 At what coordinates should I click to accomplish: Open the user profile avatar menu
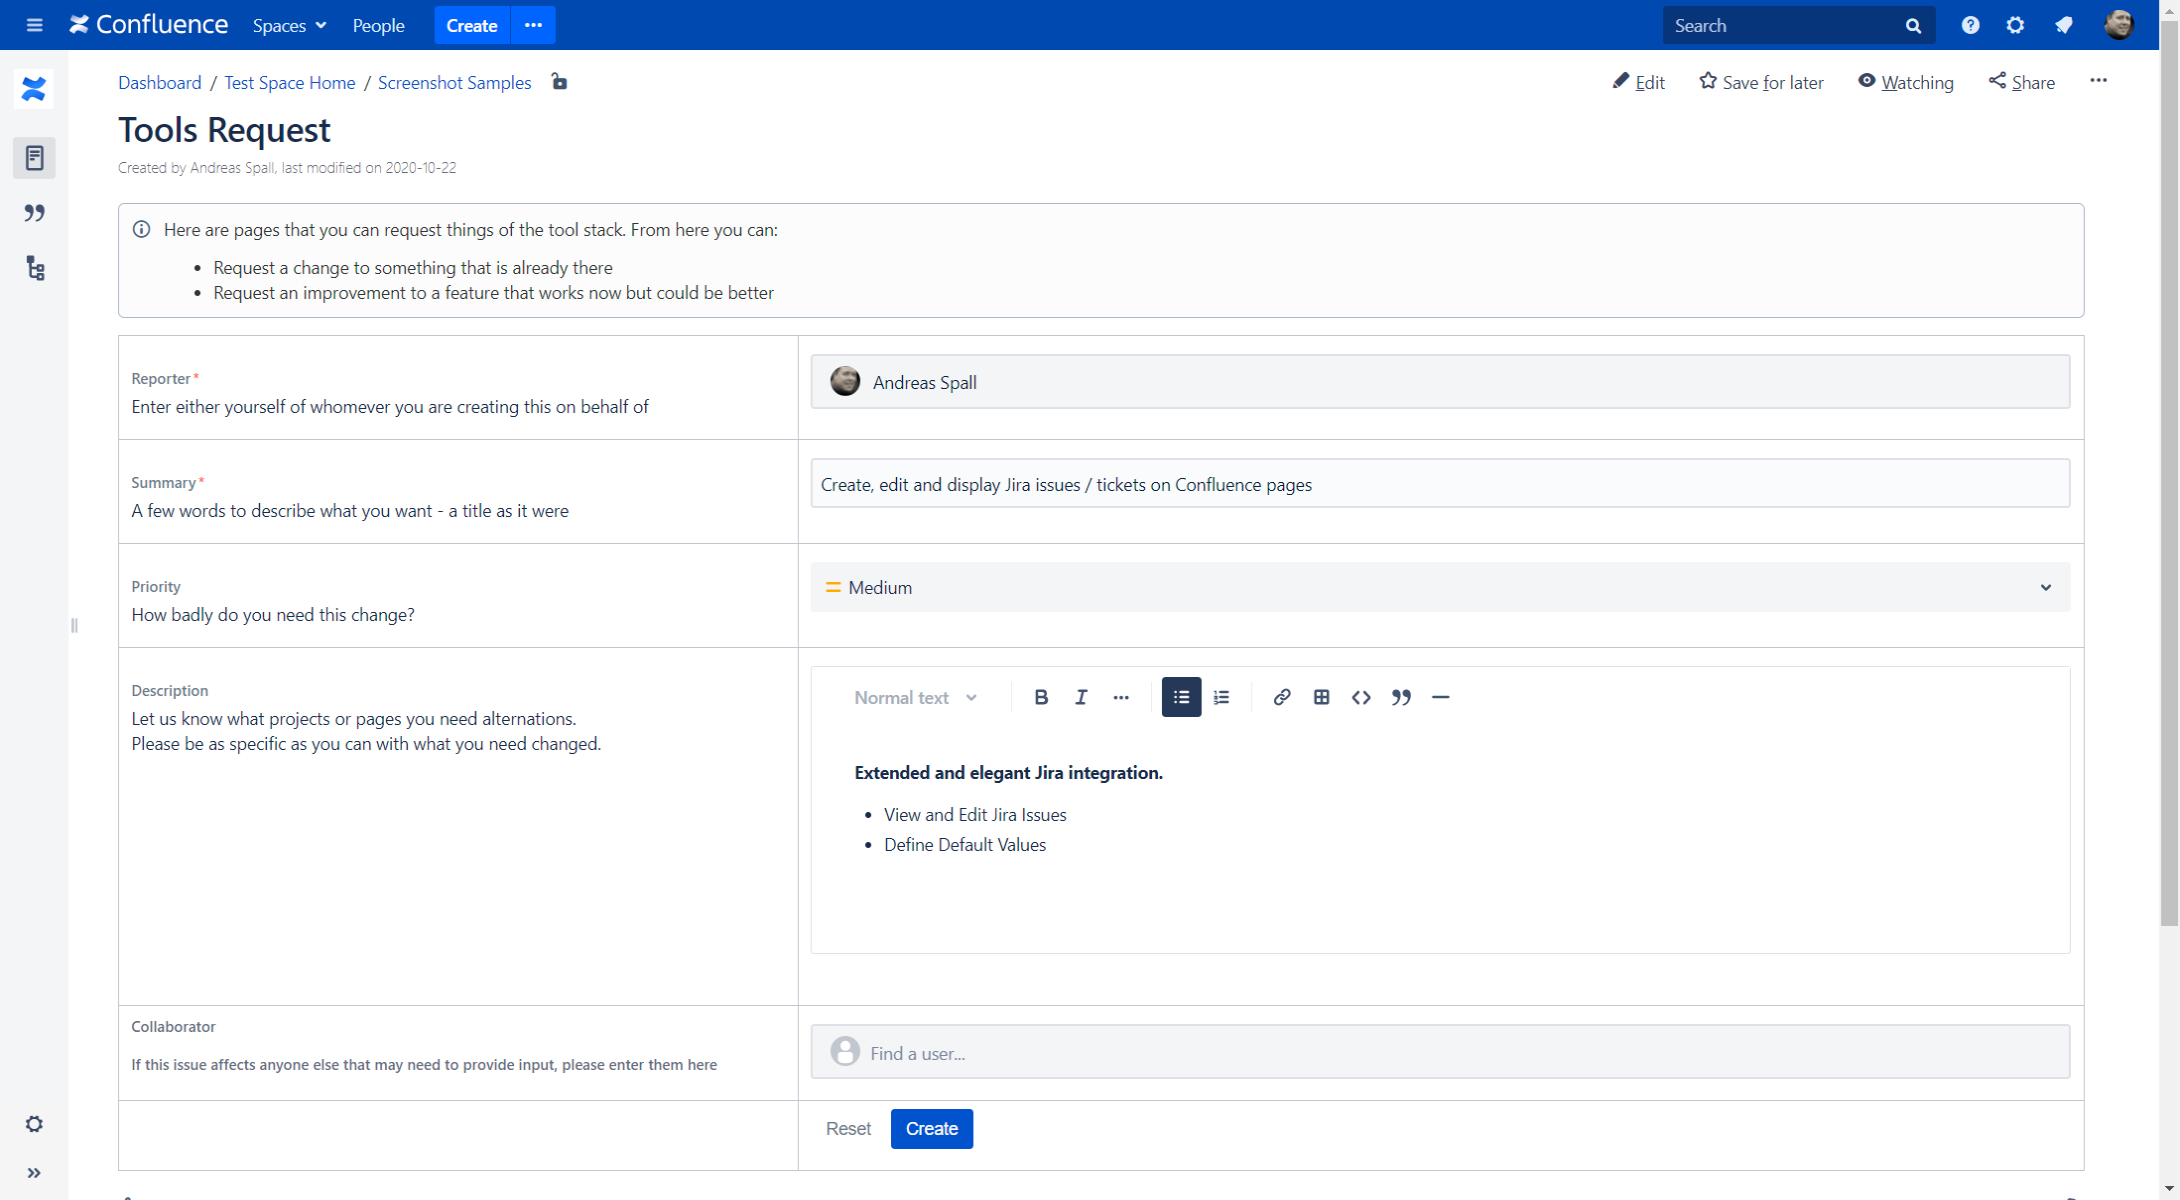tap(2119, 25)
